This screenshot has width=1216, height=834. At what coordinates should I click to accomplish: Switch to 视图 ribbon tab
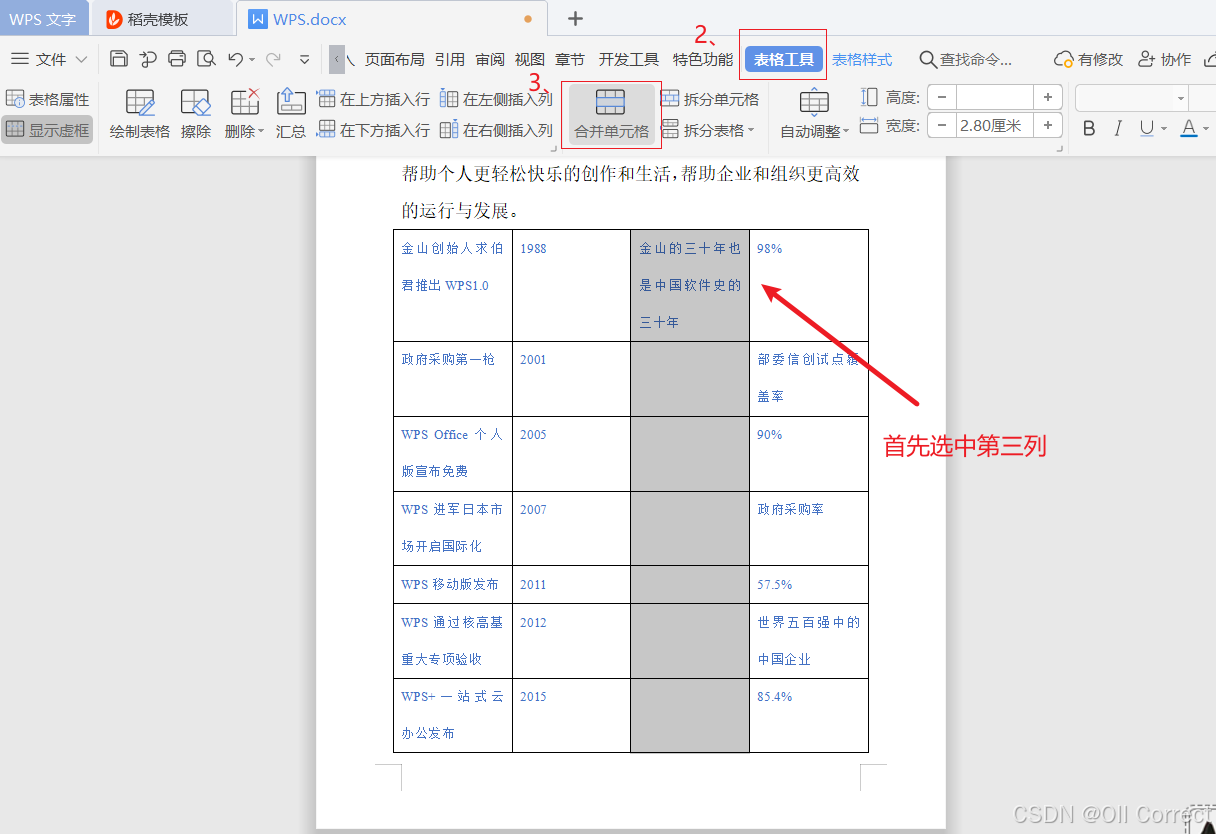click(x=530, y=59)
